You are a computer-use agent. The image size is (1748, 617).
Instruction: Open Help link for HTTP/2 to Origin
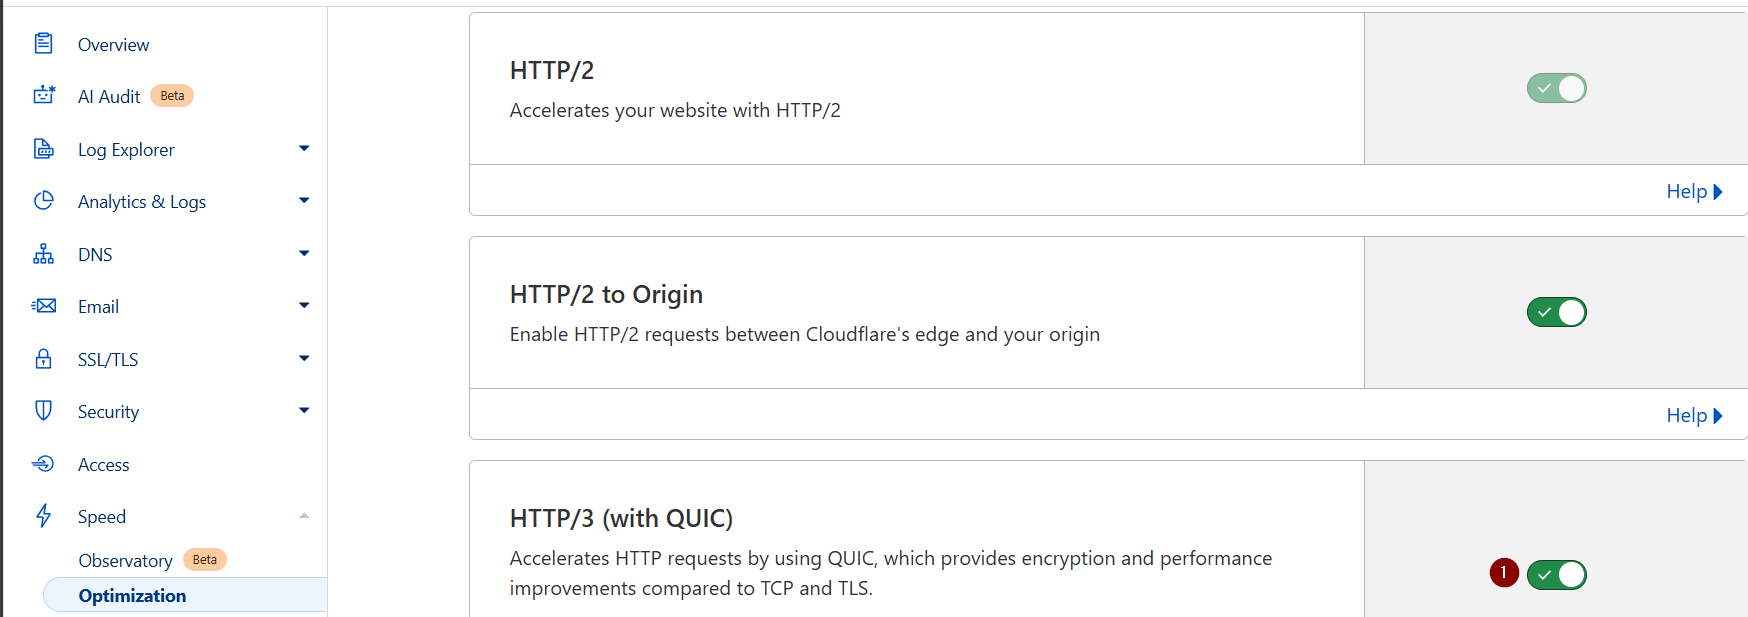pyautogui.click(x=1694, y=415)
